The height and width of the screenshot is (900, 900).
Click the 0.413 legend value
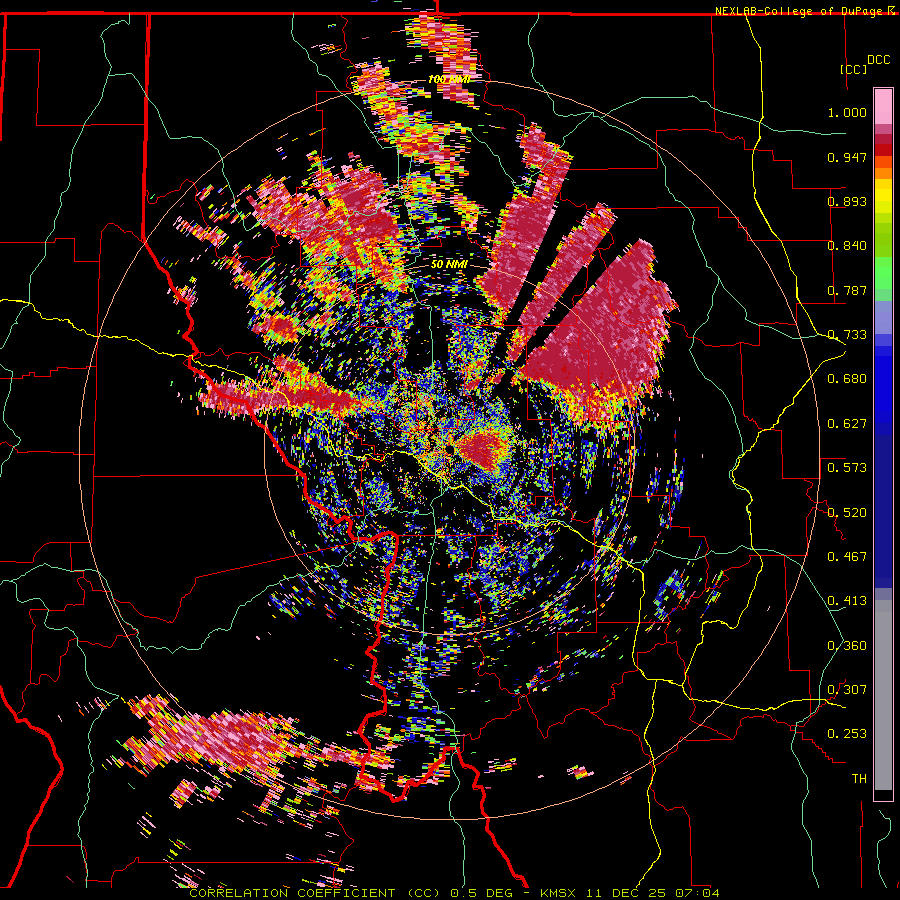[847, 601]
